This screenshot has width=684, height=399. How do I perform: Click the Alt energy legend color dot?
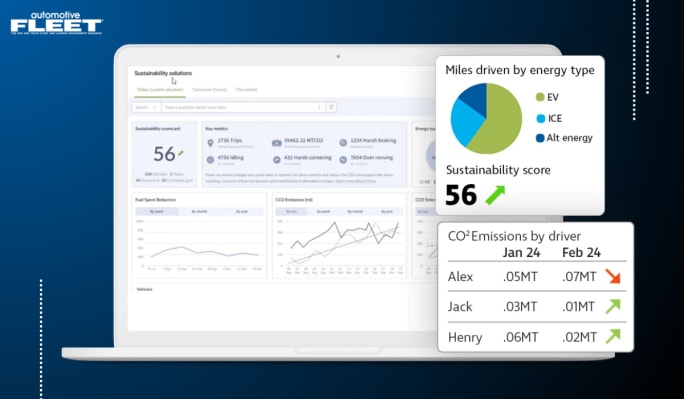point(540,138)
